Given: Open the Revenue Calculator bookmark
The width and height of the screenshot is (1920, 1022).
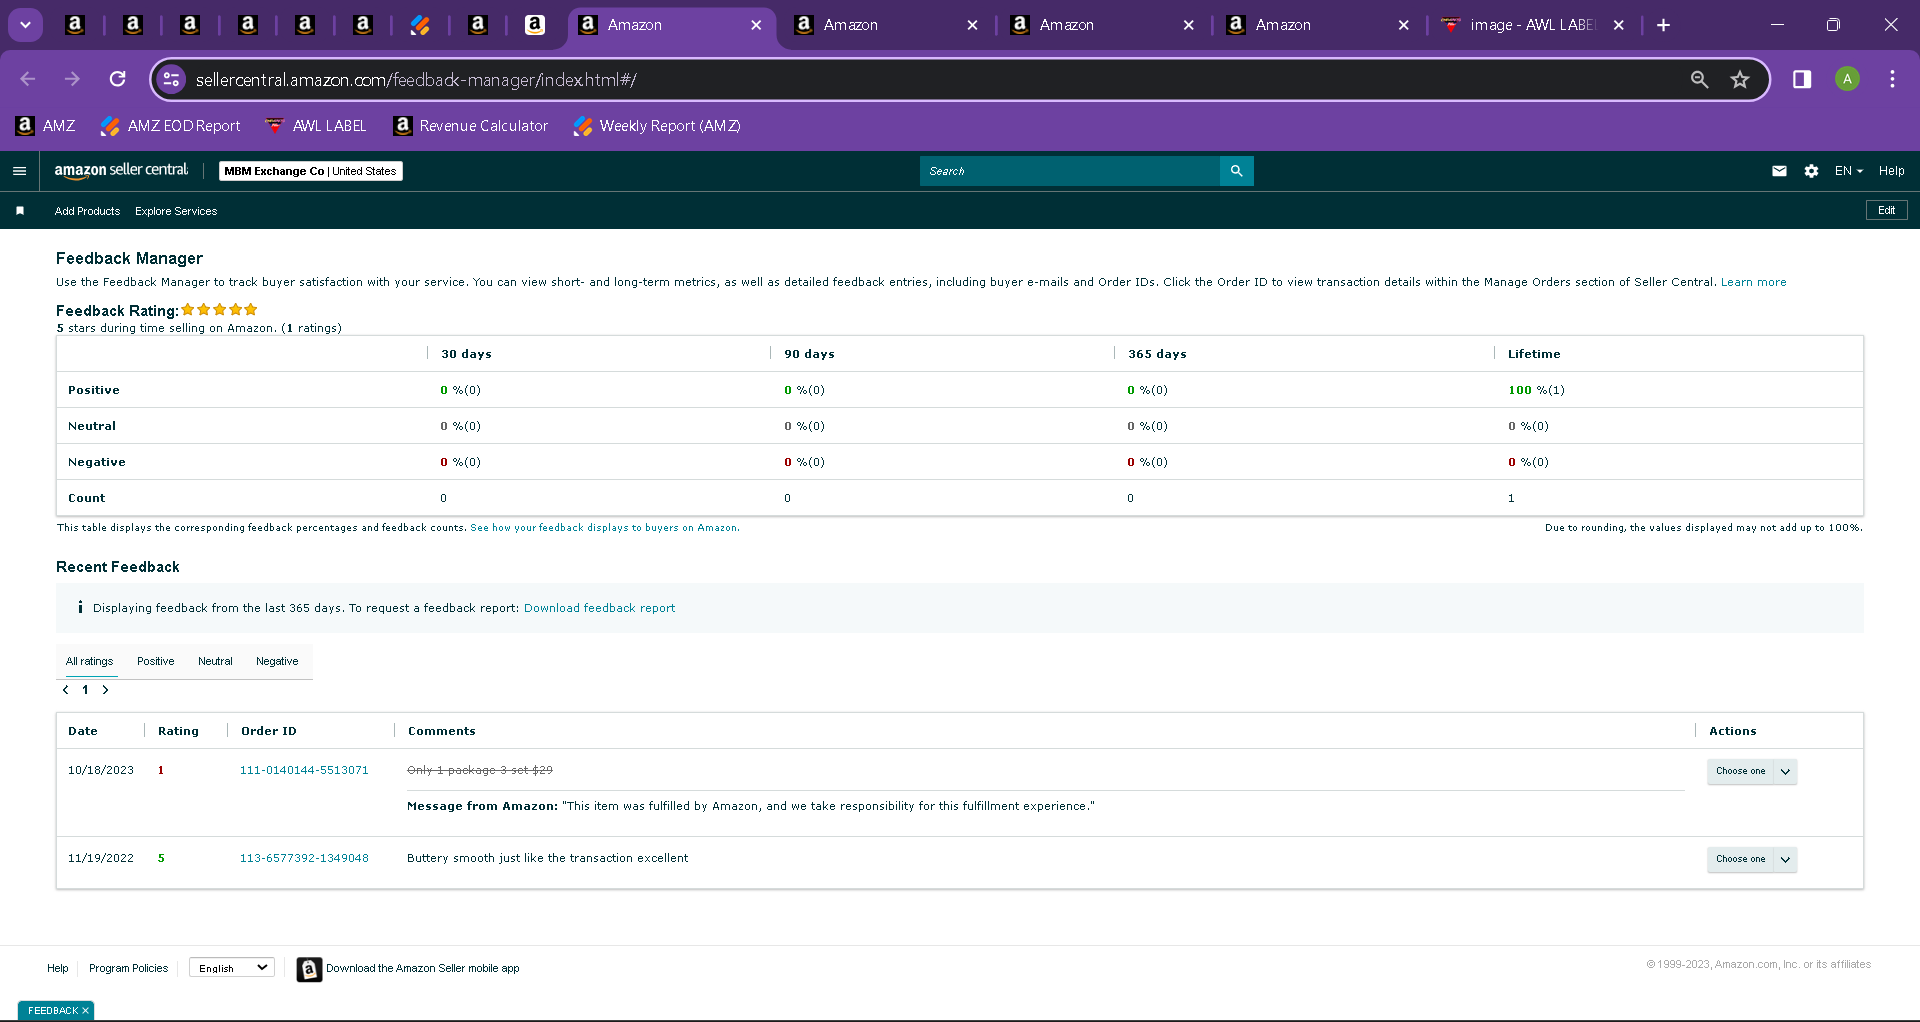Looking at the screenshot, I should click(x=471, y=126).
